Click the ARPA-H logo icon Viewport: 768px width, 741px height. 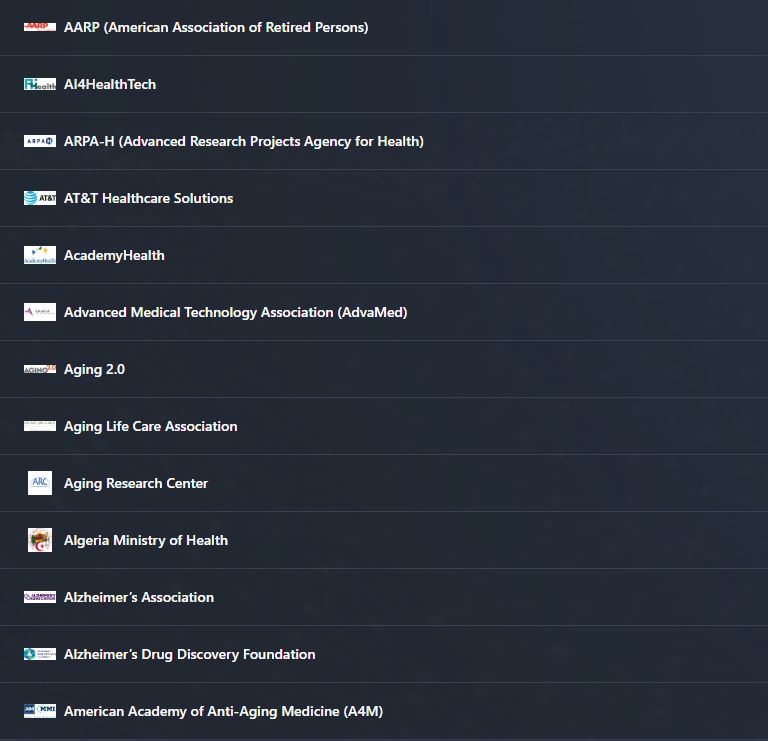pyautogui.click(x=40, y=141)
